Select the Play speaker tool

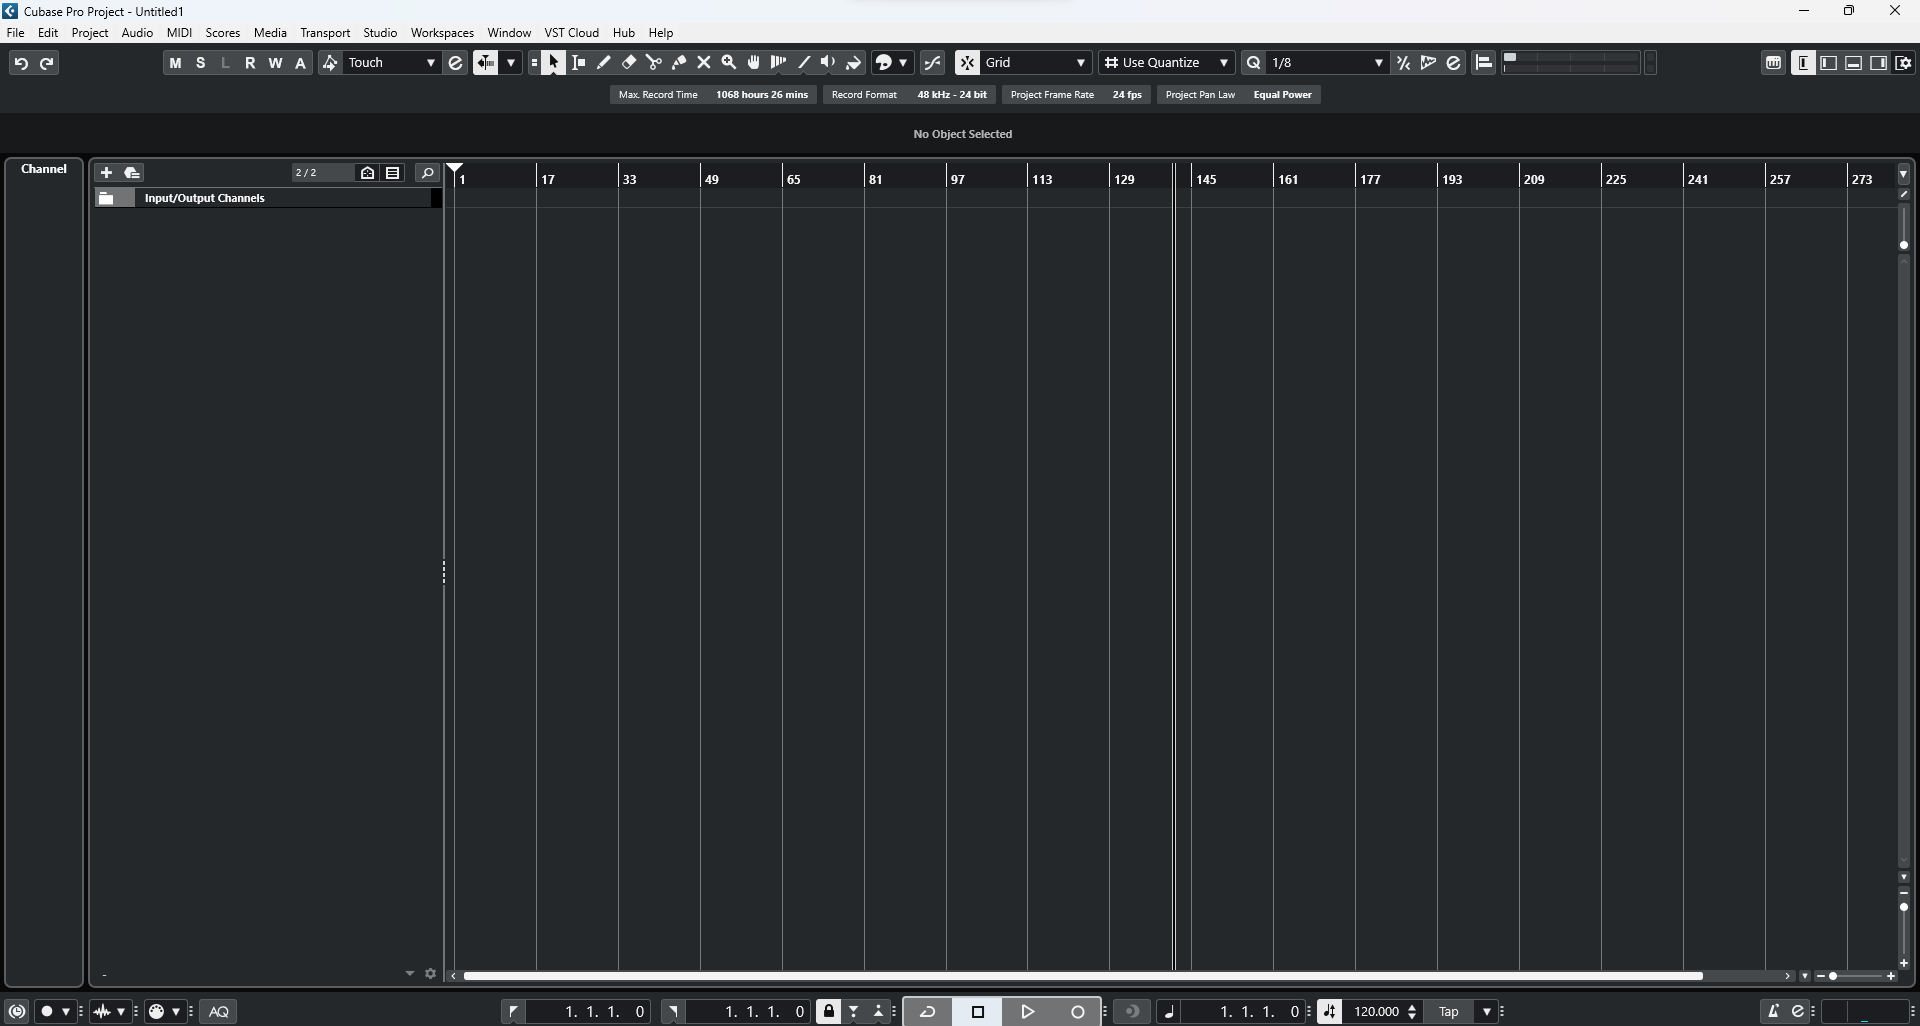(829, 63)
